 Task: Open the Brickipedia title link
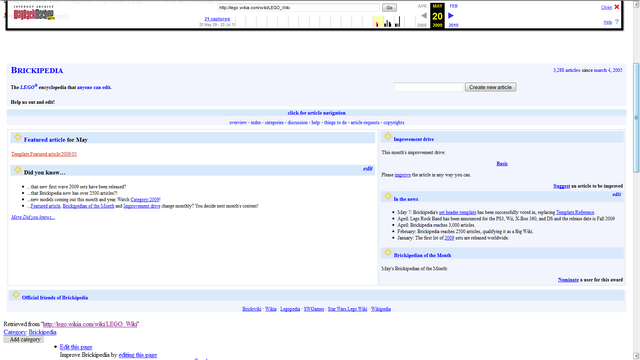pyautogui.click(x=37, y=70)
